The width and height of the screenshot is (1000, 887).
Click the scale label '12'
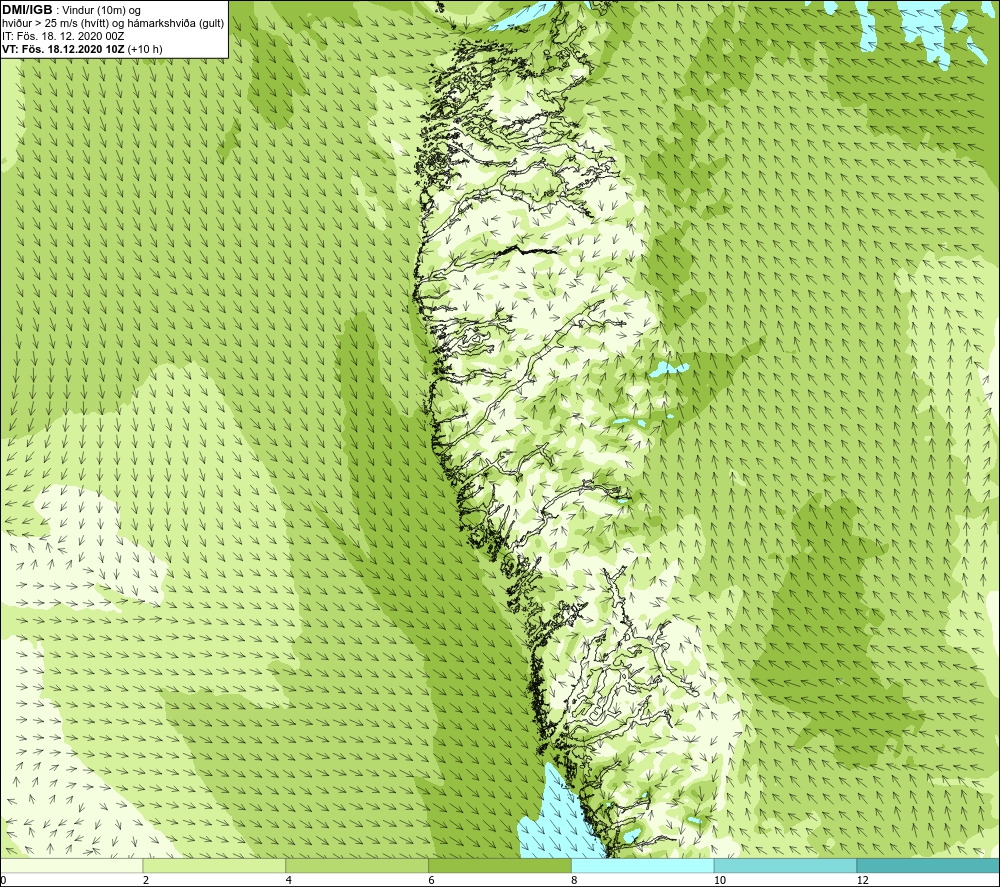click(x=863, y=880)
